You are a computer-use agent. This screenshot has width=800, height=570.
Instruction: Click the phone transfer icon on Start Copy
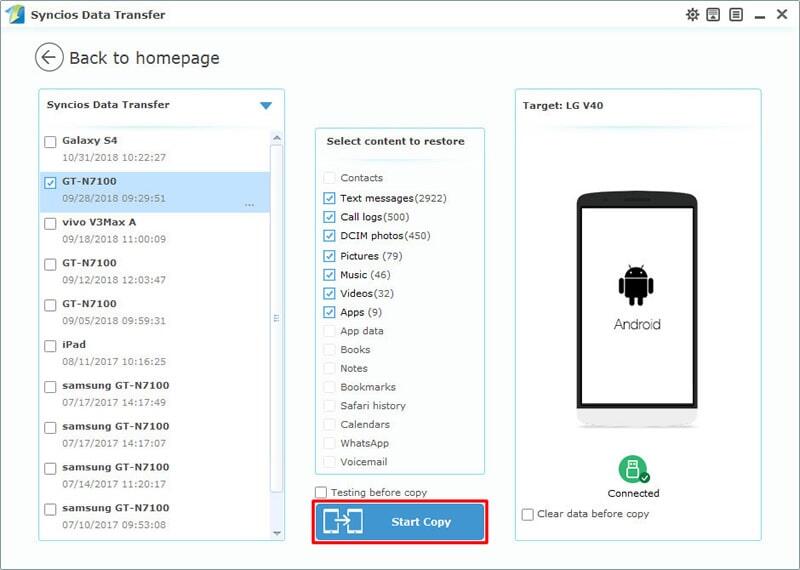(343, 522)
